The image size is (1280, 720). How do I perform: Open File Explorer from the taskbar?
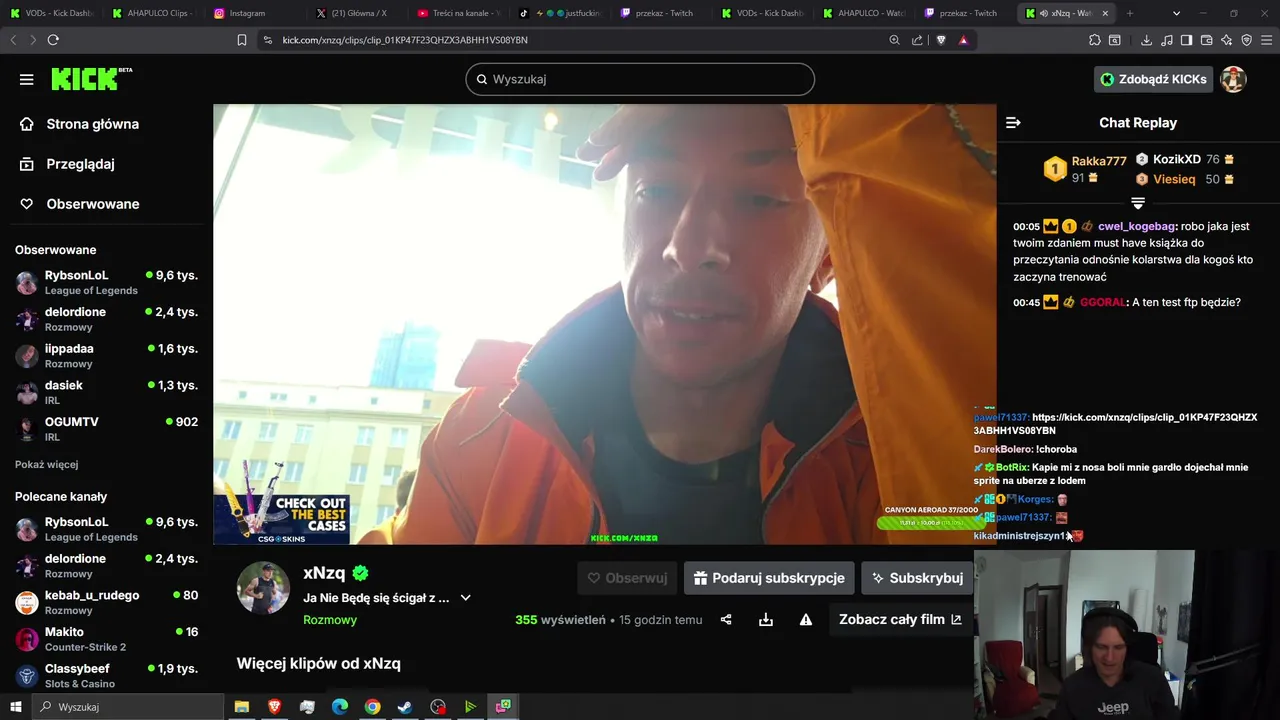(x=241, y=707)
